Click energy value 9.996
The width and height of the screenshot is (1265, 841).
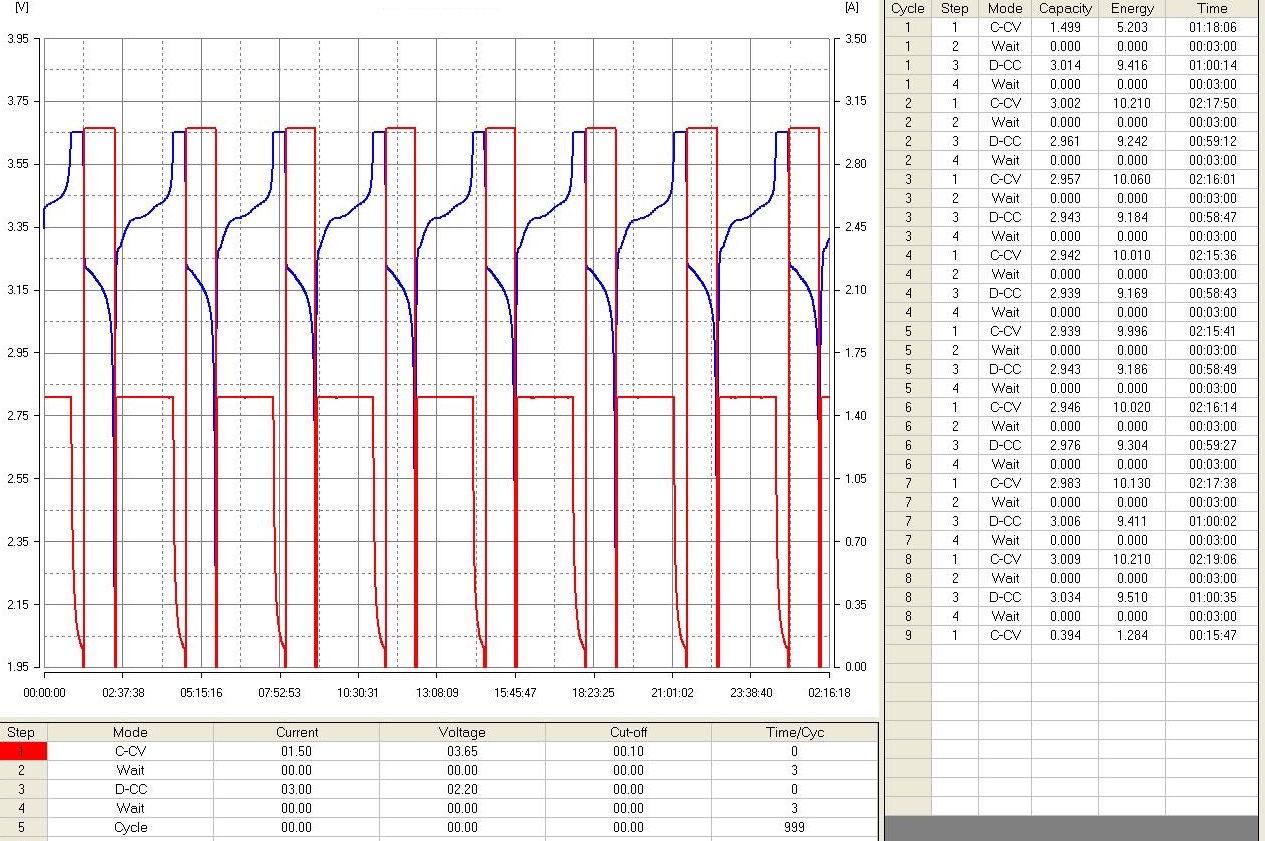pyautogui.click(x=1132, y=331)
